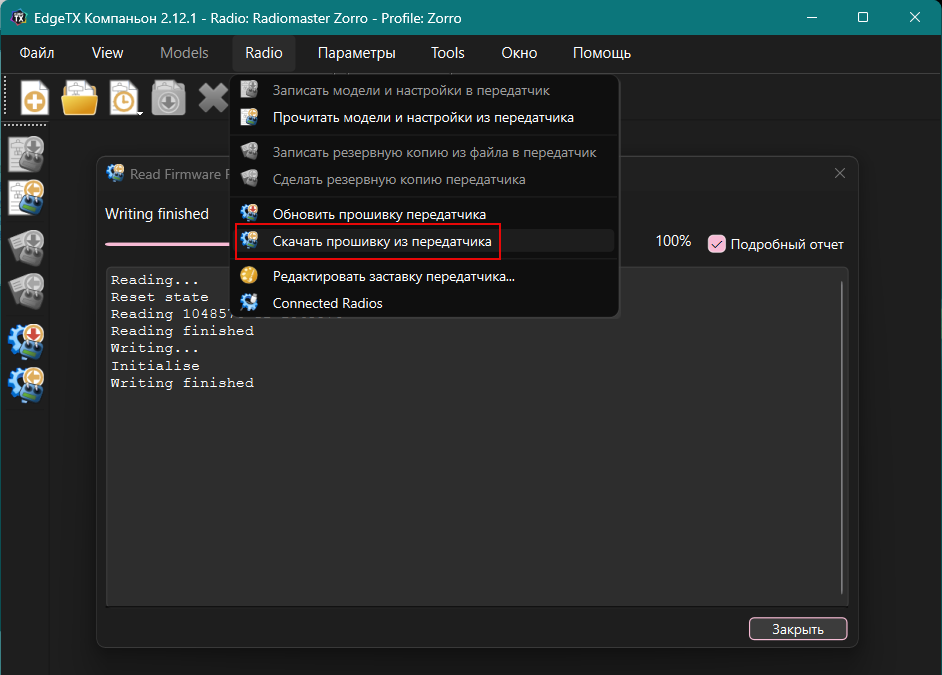Image resolution: width=942 pixels, height=675 pixels.
Task: Click the 100% progress value
Action: click(673, 241)
